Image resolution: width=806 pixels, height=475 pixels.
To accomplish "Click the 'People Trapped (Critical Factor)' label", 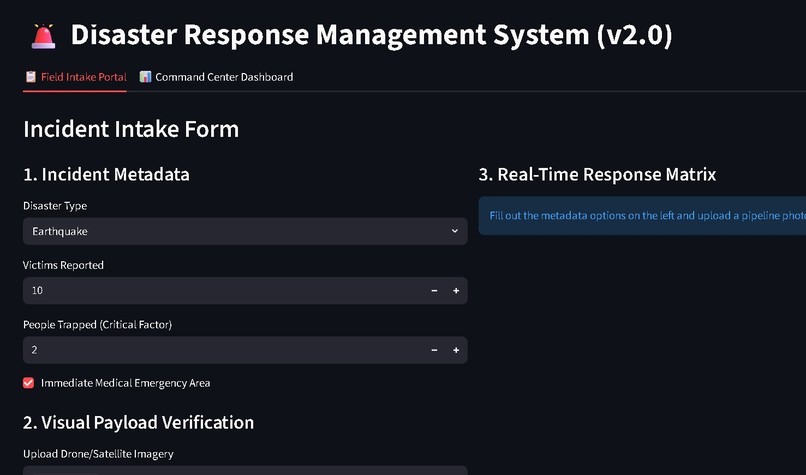I will point(98,324).
